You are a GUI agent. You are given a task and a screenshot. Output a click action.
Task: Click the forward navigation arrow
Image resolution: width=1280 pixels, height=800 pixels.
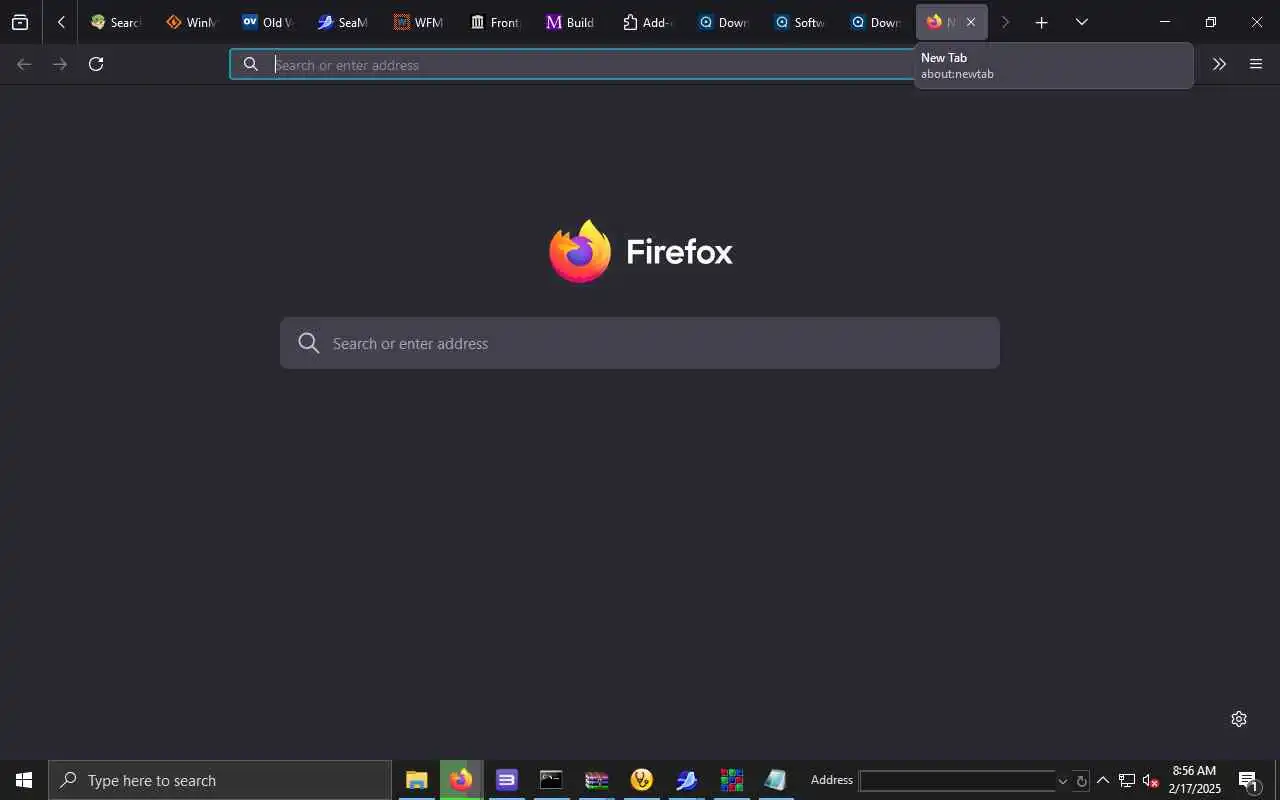click(60, 64)
